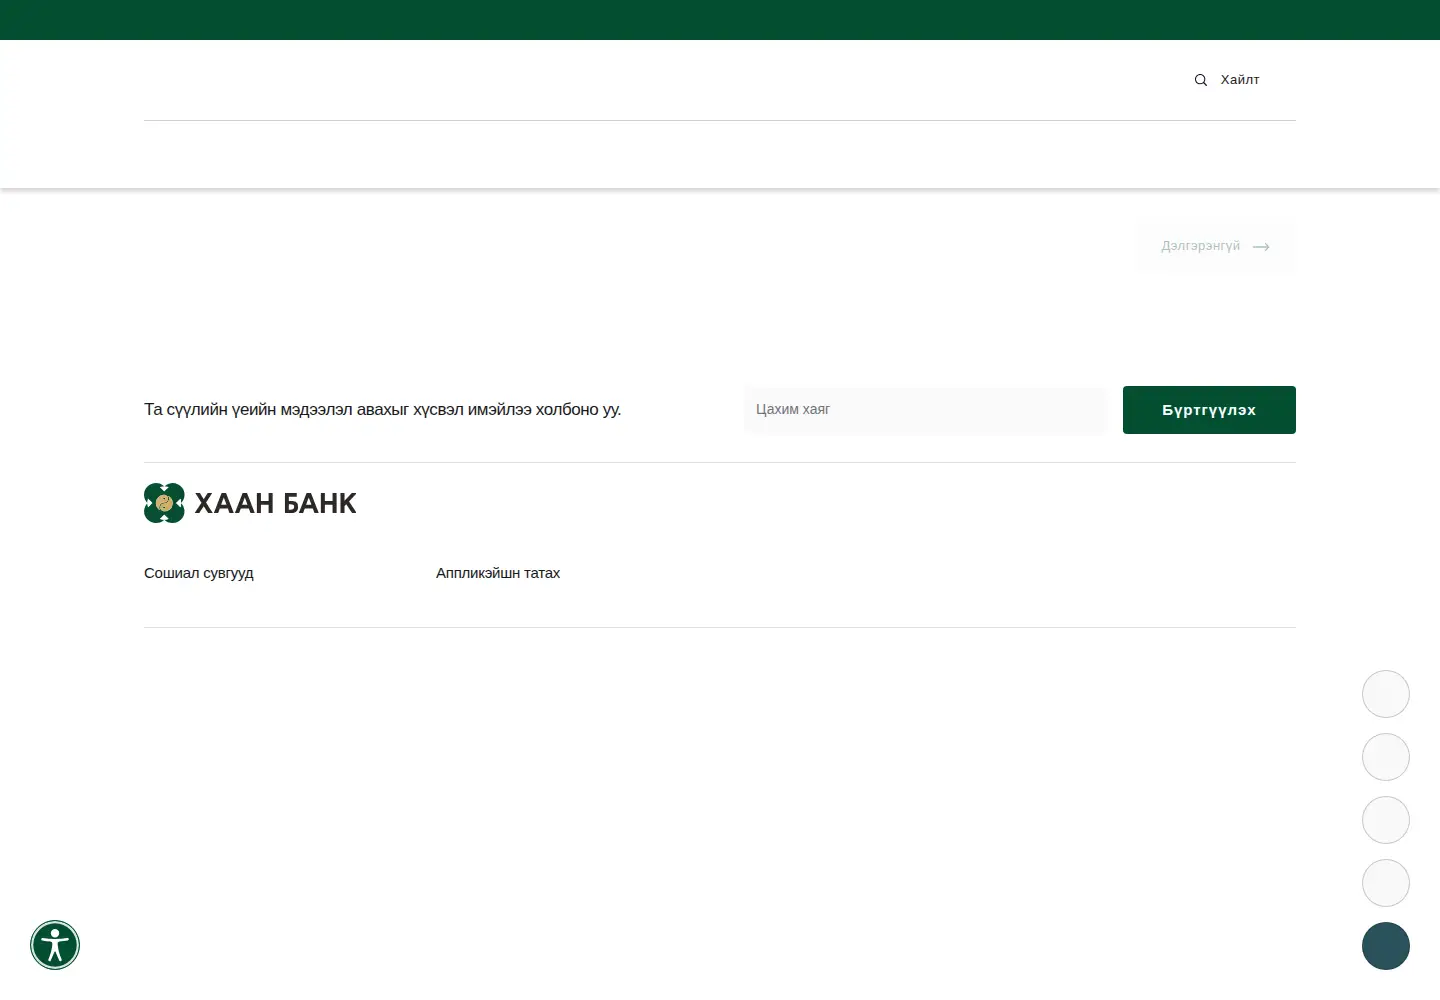Click the faded Дэлгэрэнгүй button
This screenshot has height=1000, width=1440.
(1216, 246)
